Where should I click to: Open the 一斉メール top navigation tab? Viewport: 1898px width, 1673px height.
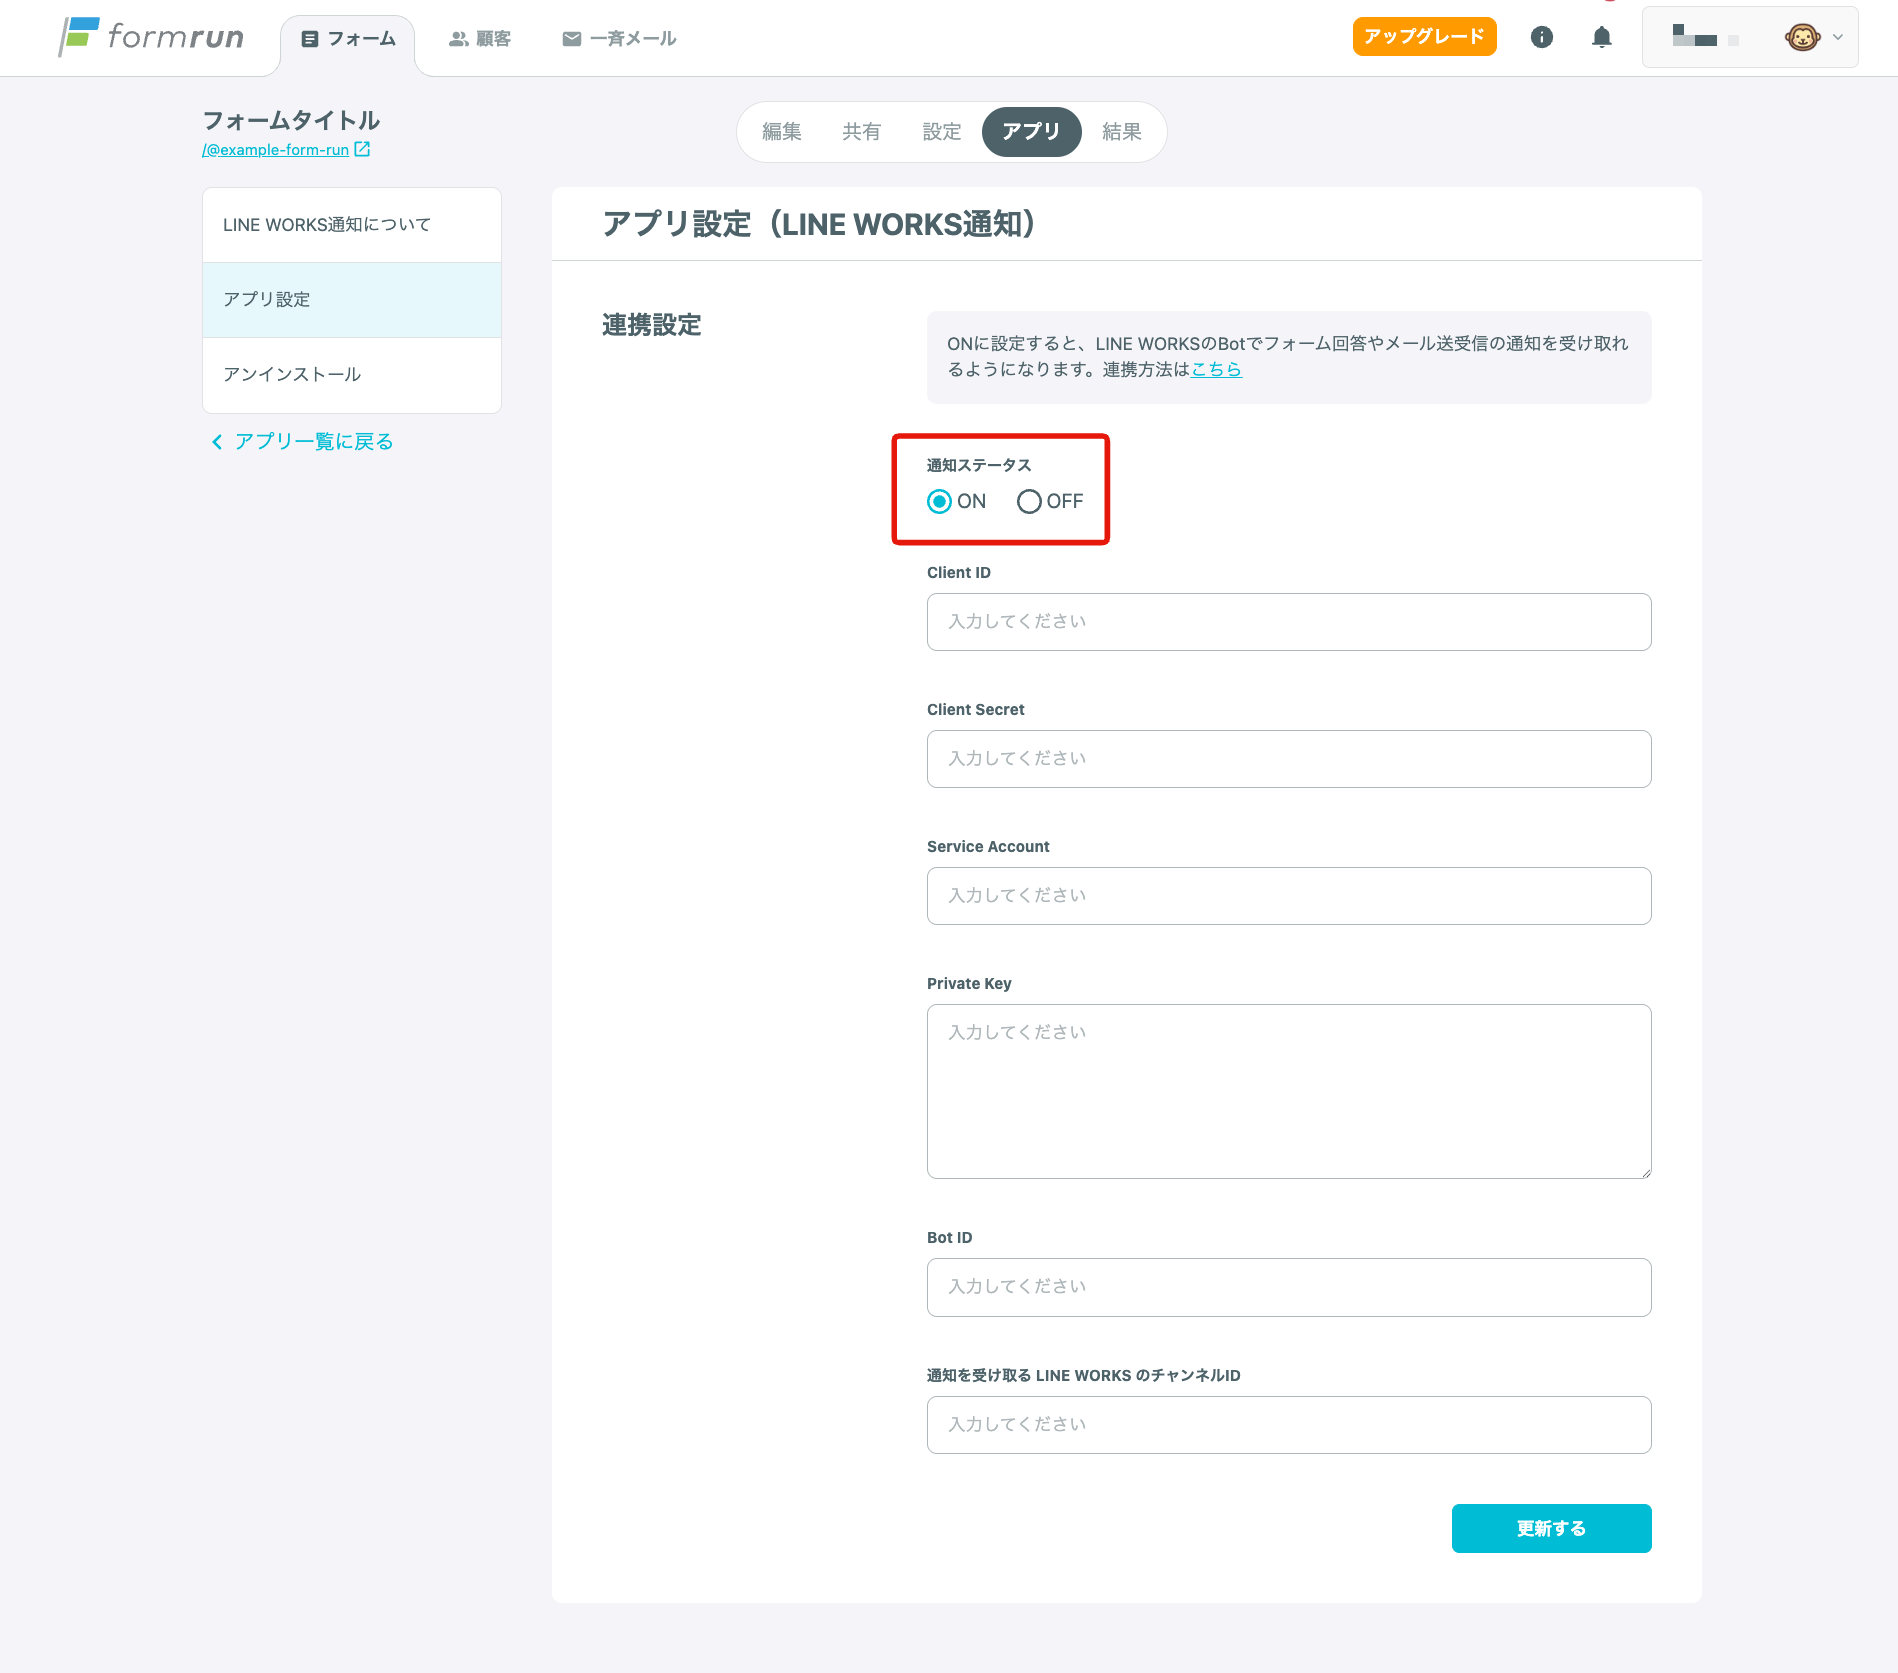619,39
